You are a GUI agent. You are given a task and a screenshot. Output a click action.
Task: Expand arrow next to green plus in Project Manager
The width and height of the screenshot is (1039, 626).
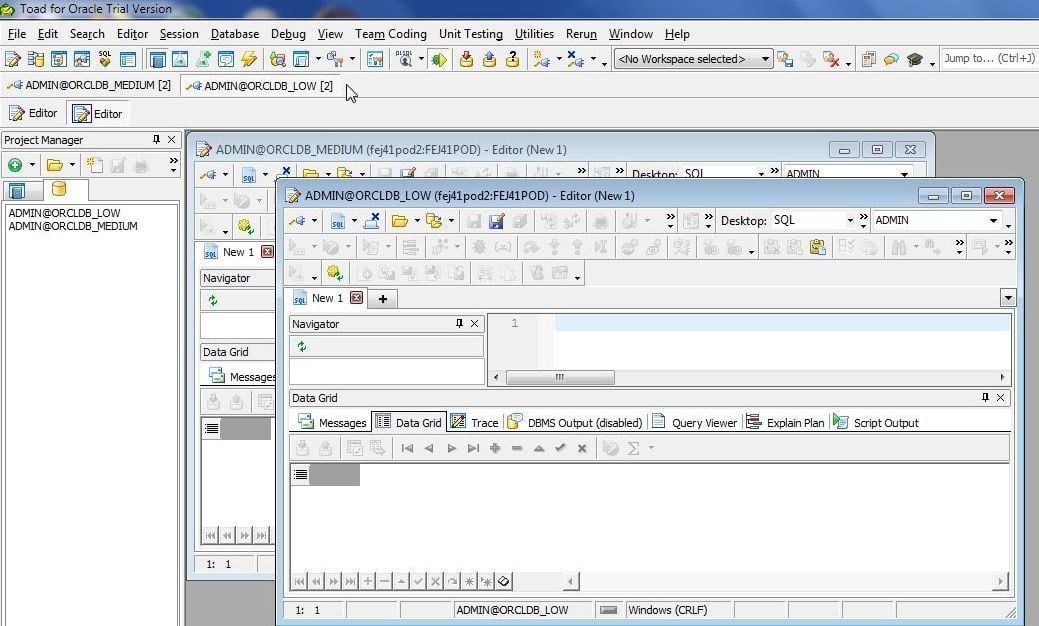click(31, 165)
